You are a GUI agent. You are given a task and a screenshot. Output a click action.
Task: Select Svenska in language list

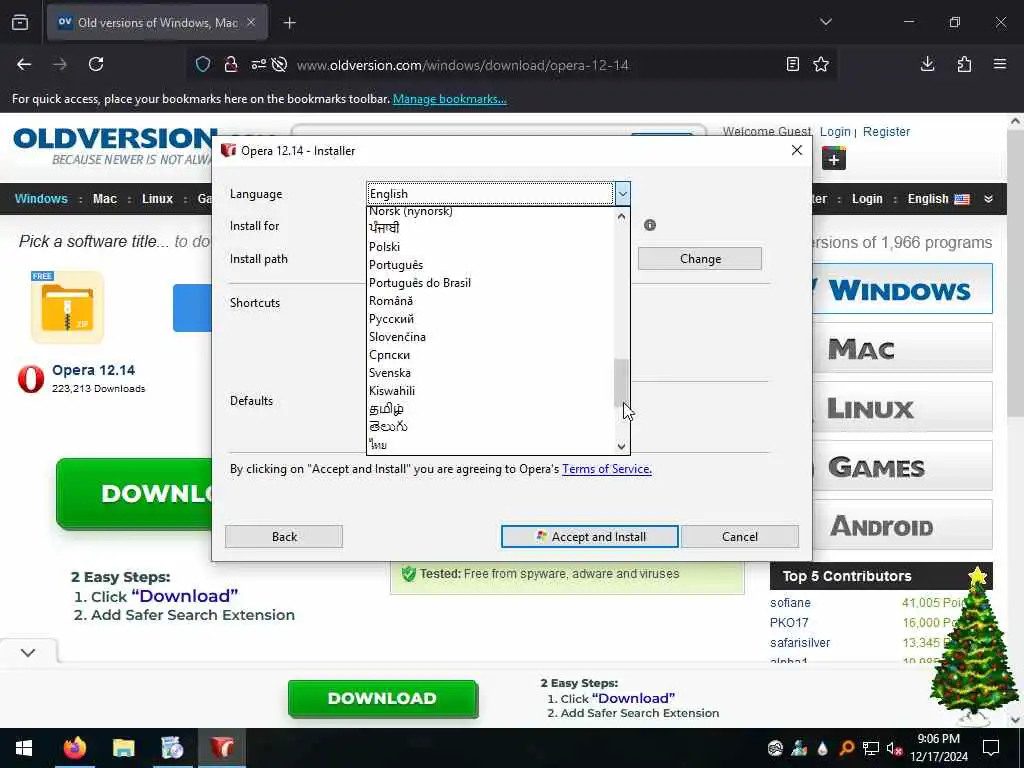[x=490, y=373]
